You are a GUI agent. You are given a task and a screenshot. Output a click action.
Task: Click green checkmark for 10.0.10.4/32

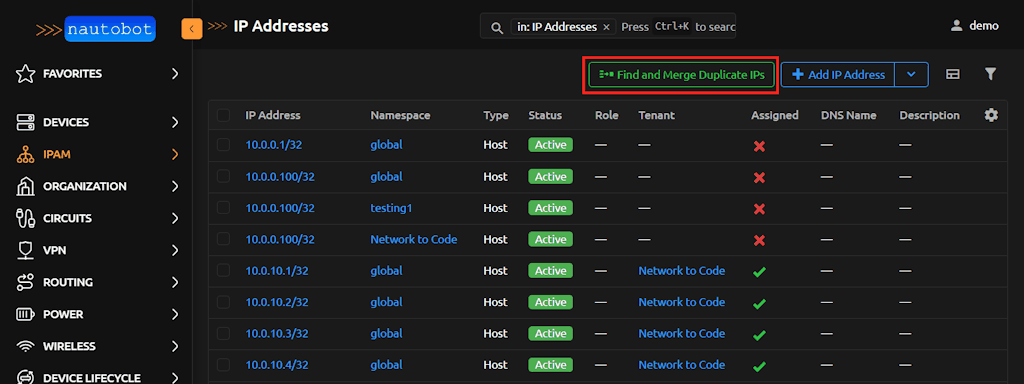pos(759,366)
